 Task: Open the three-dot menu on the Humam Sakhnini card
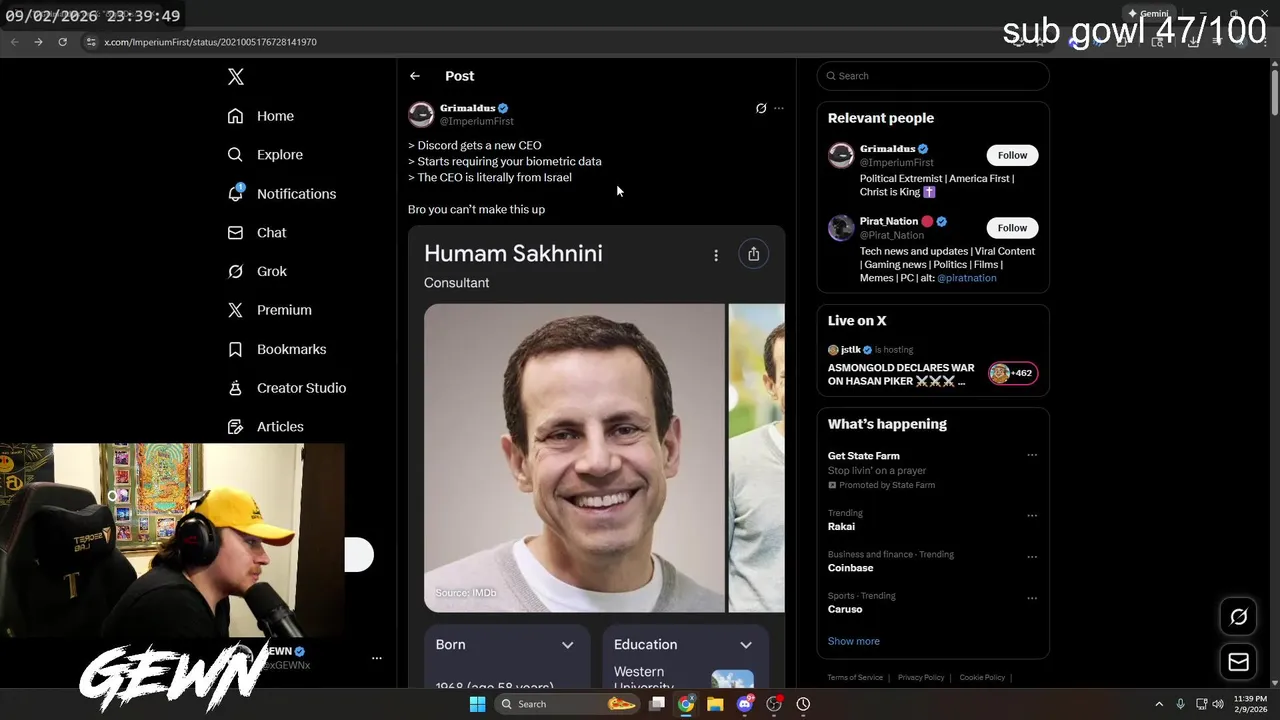coord(716,255)
